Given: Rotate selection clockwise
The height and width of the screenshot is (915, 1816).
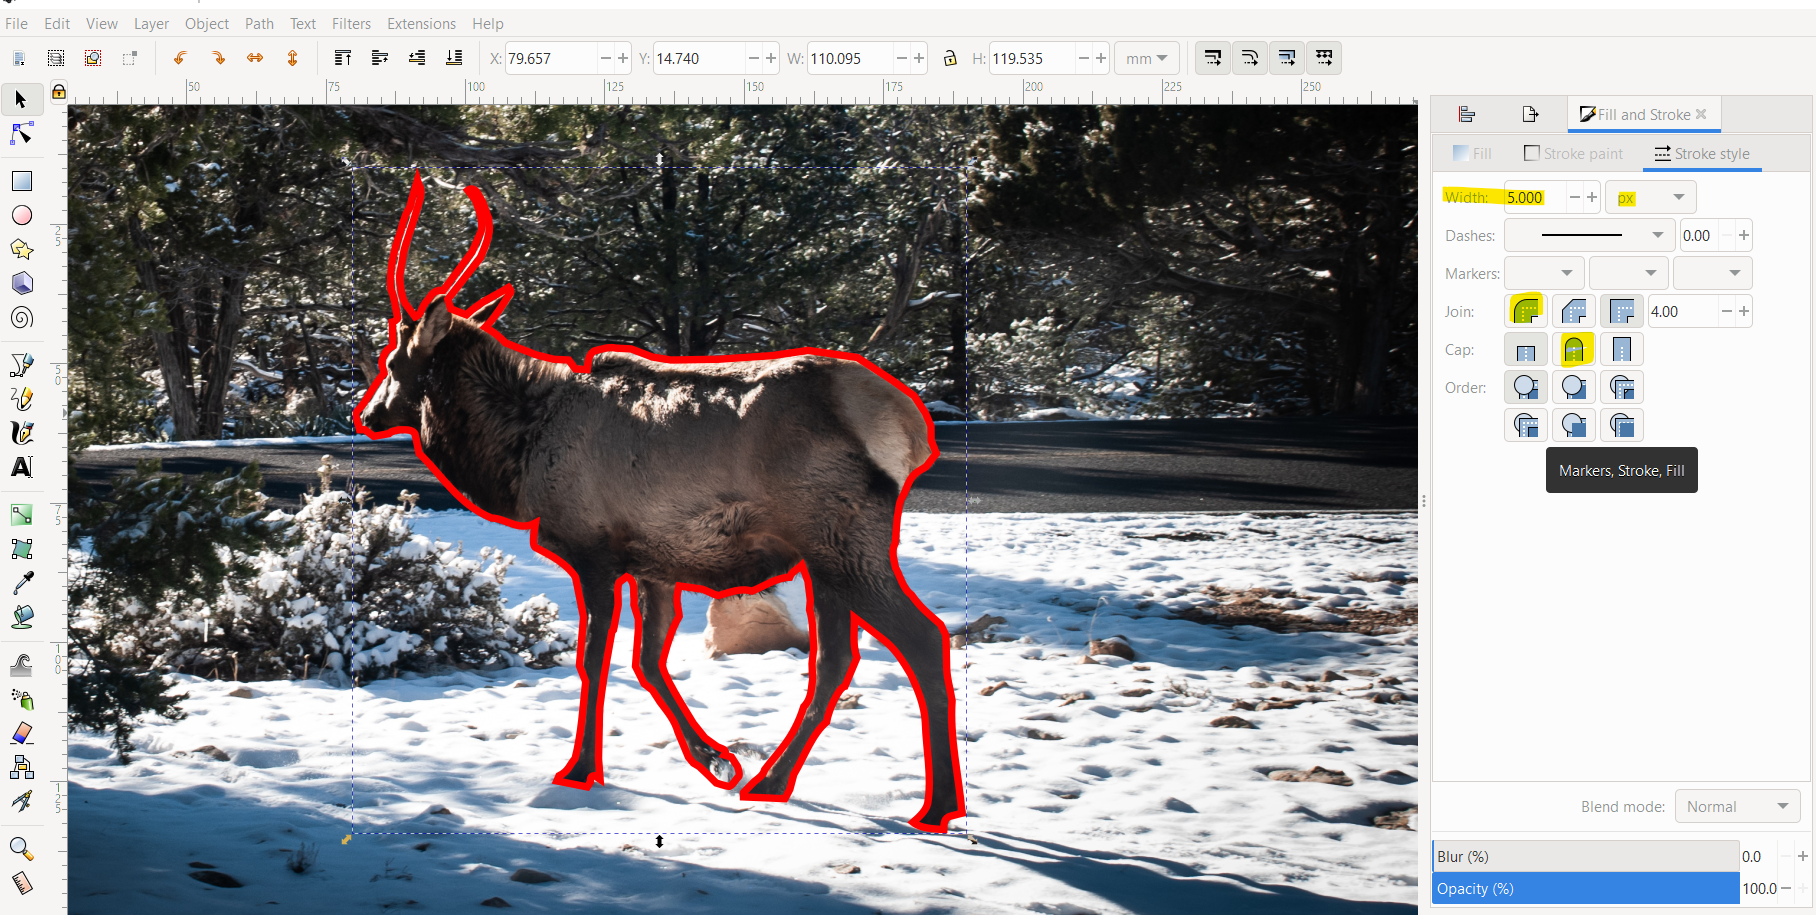Looking at the screenshot, I should coord(218,58).
